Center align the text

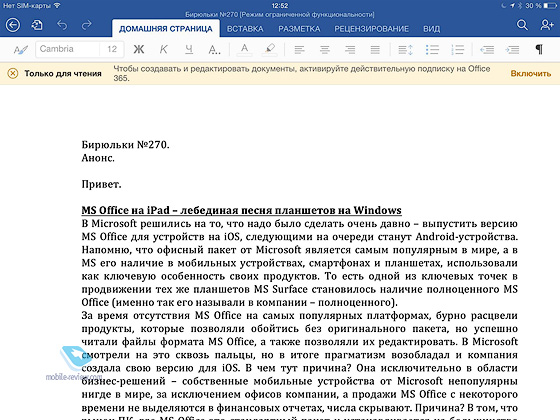(x=325, y=49)
